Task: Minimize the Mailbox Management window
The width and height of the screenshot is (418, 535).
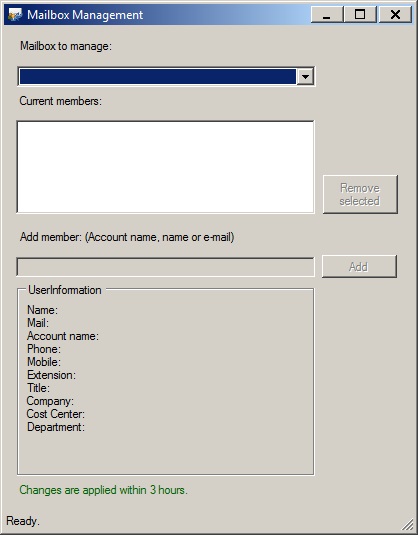Action: (327, 14)
